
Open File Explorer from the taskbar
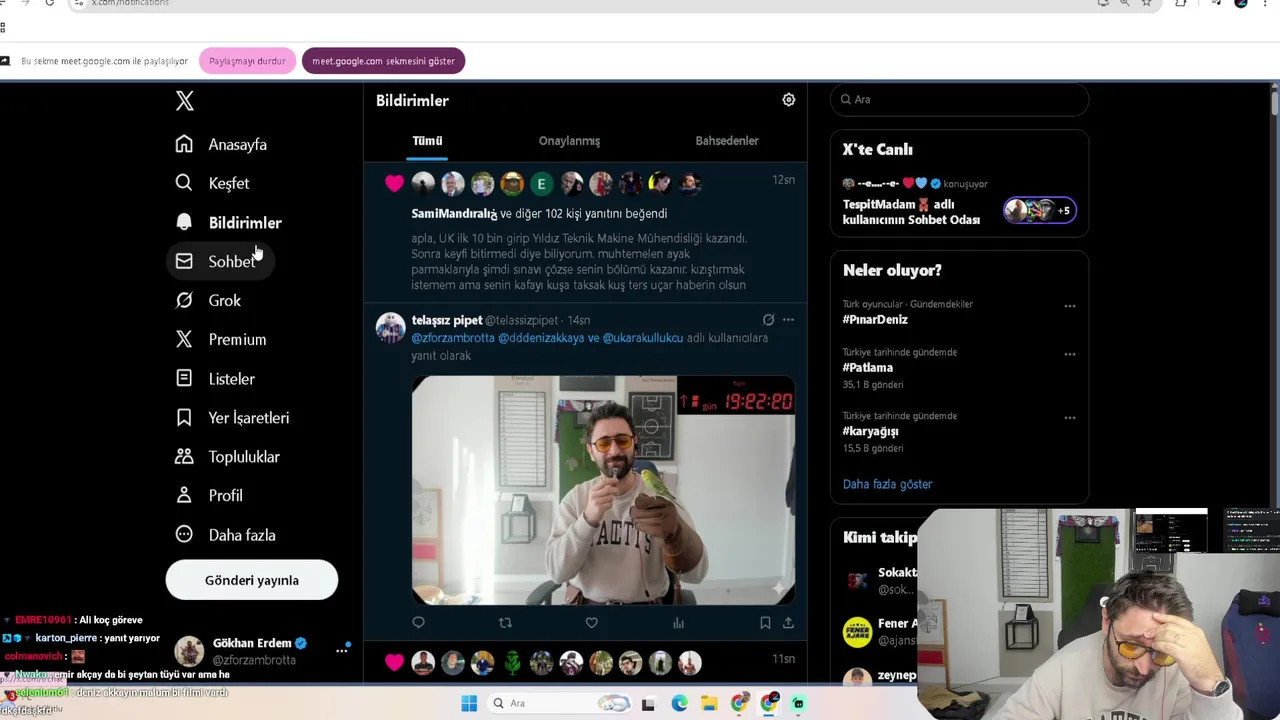tap(709, 704)
